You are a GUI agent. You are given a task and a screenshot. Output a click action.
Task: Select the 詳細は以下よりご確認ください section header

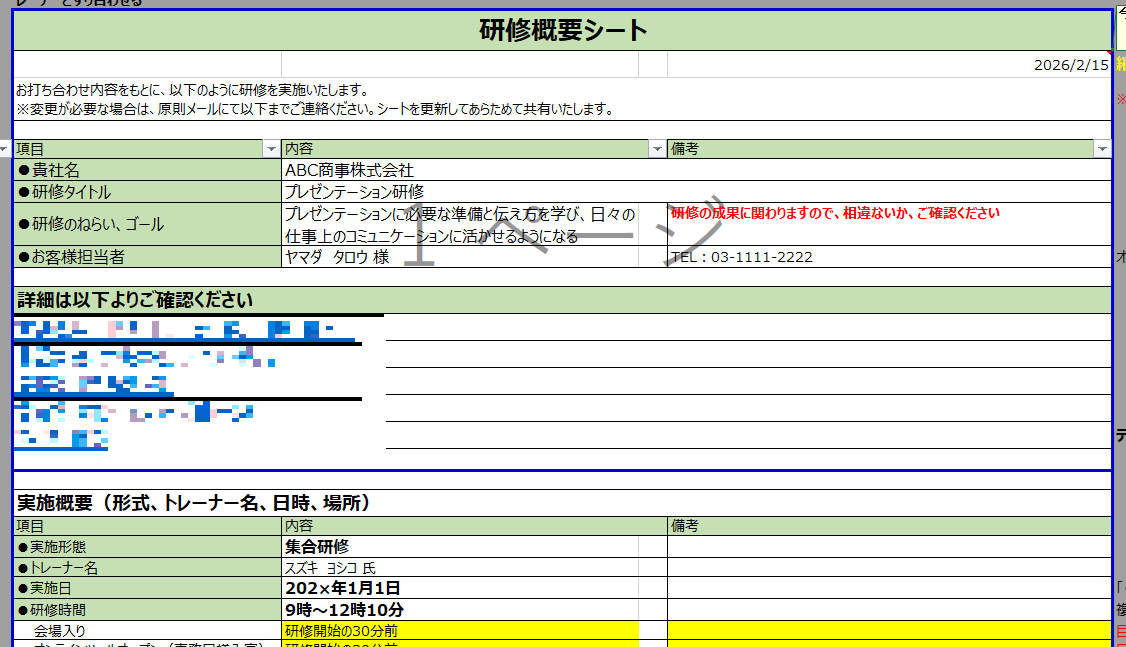(x=135, y=300)
